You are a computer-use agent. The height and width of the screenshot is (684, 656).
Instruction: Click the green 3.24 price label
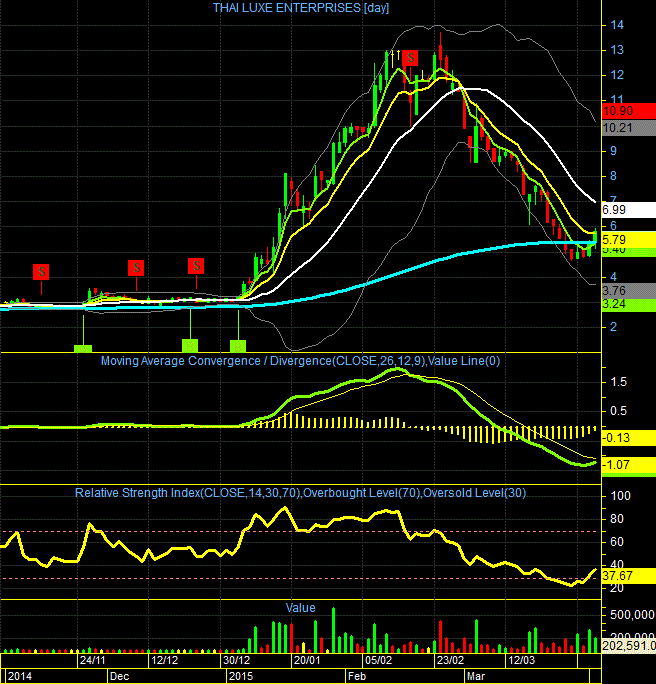pyautogui.click(x=629, y=304)
